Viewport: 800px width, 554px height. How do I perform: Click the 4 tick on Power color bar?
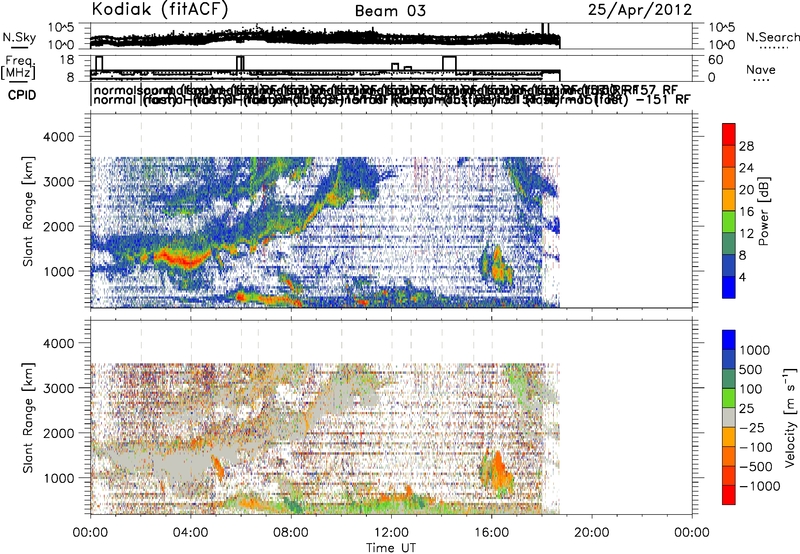743,277
